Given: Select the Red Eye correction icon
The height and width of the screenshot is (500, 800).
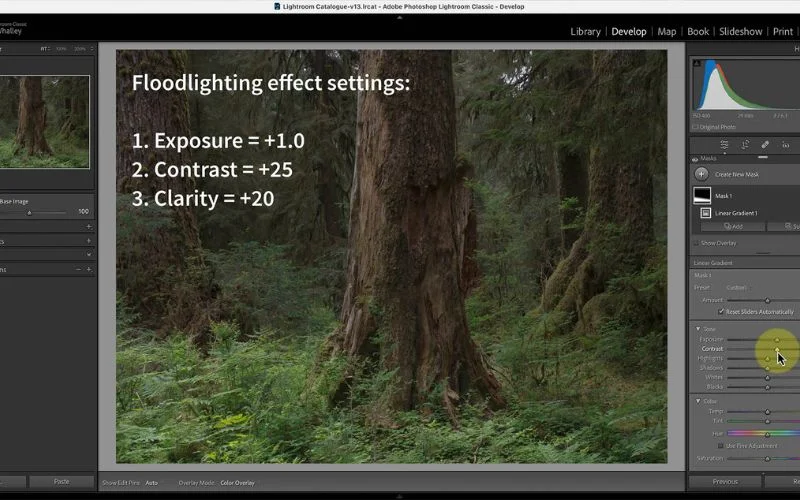Looking at the screenshot, I should pyautogui.click(x=785, y=145).
